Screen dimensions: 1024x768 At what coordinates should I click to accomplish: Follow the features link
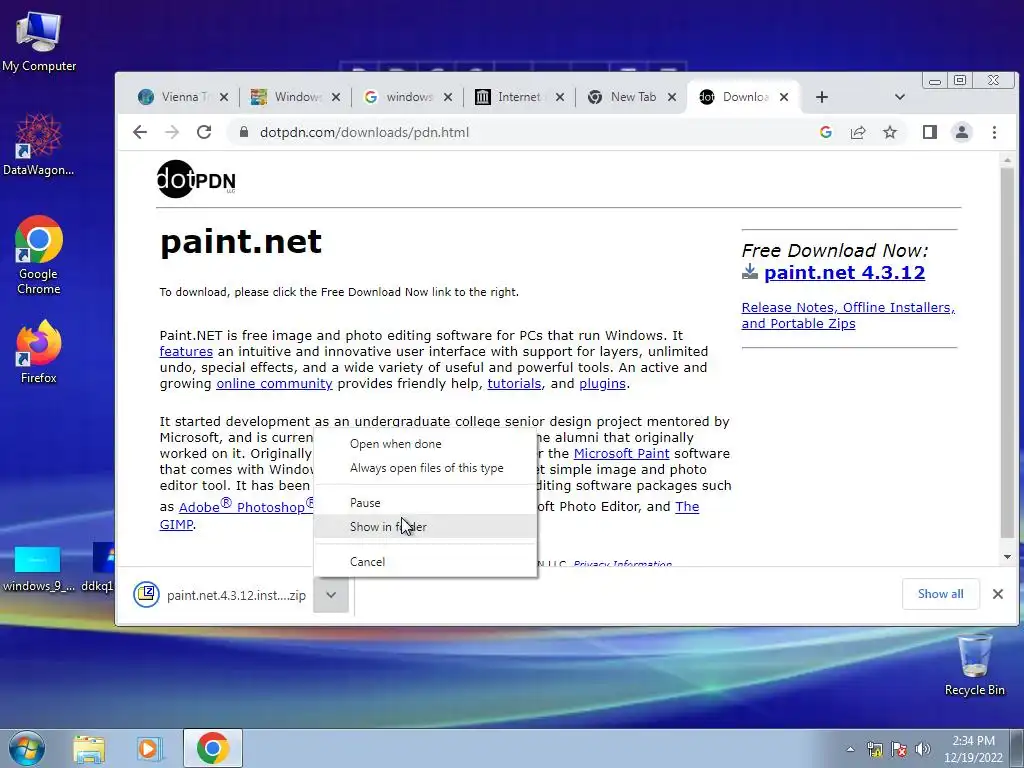click(186, 351)
